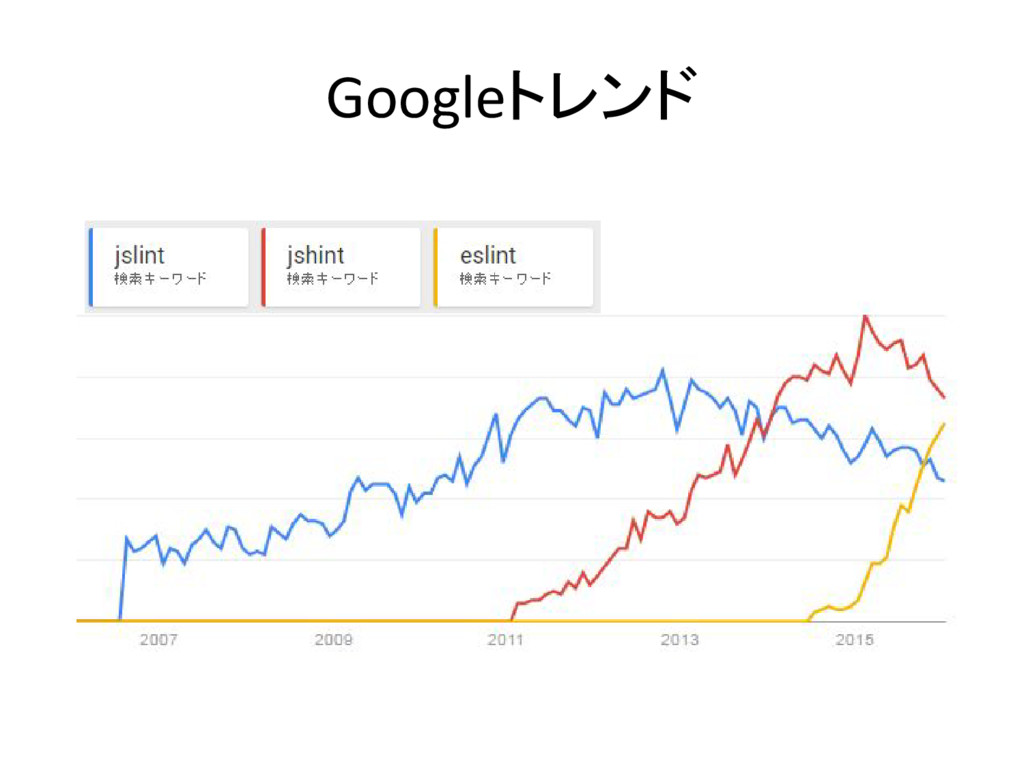Click the 2007 label on the time axis
1024x768 pixels.
158,640
